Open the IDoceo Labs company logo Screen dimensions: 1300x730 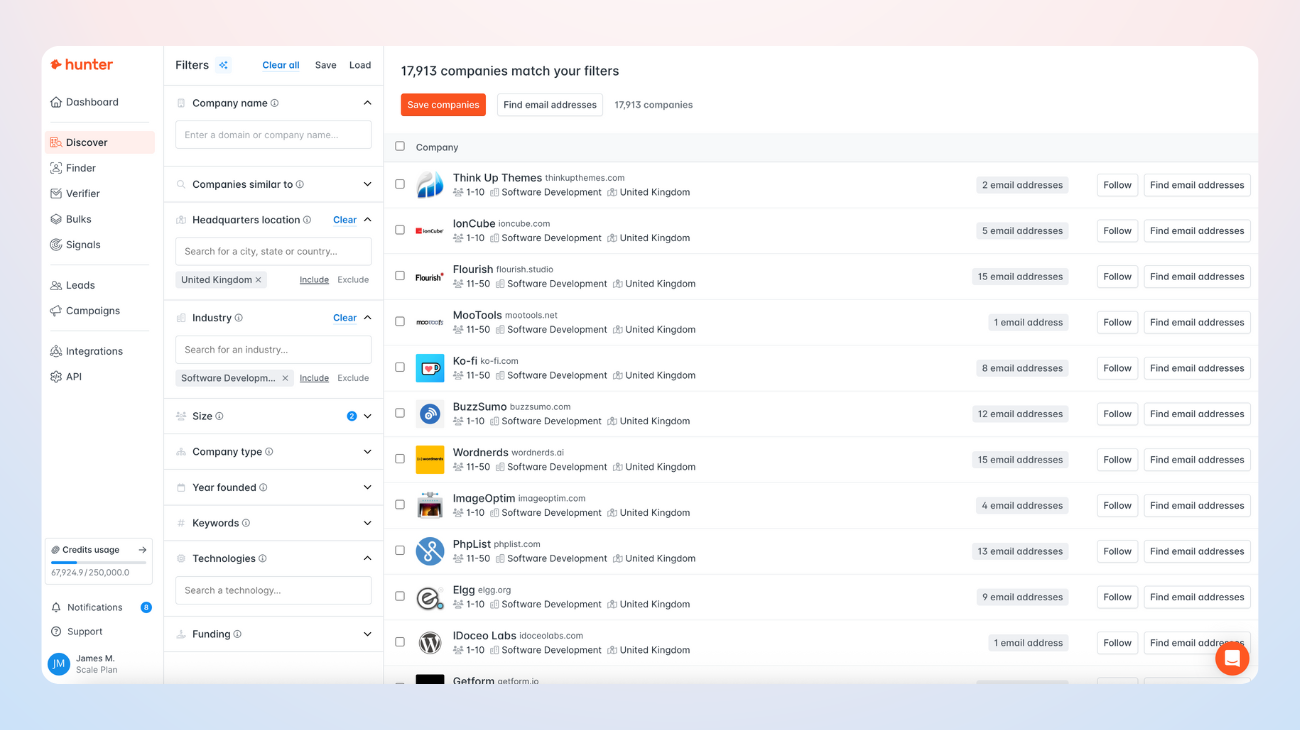coord(430,643)
